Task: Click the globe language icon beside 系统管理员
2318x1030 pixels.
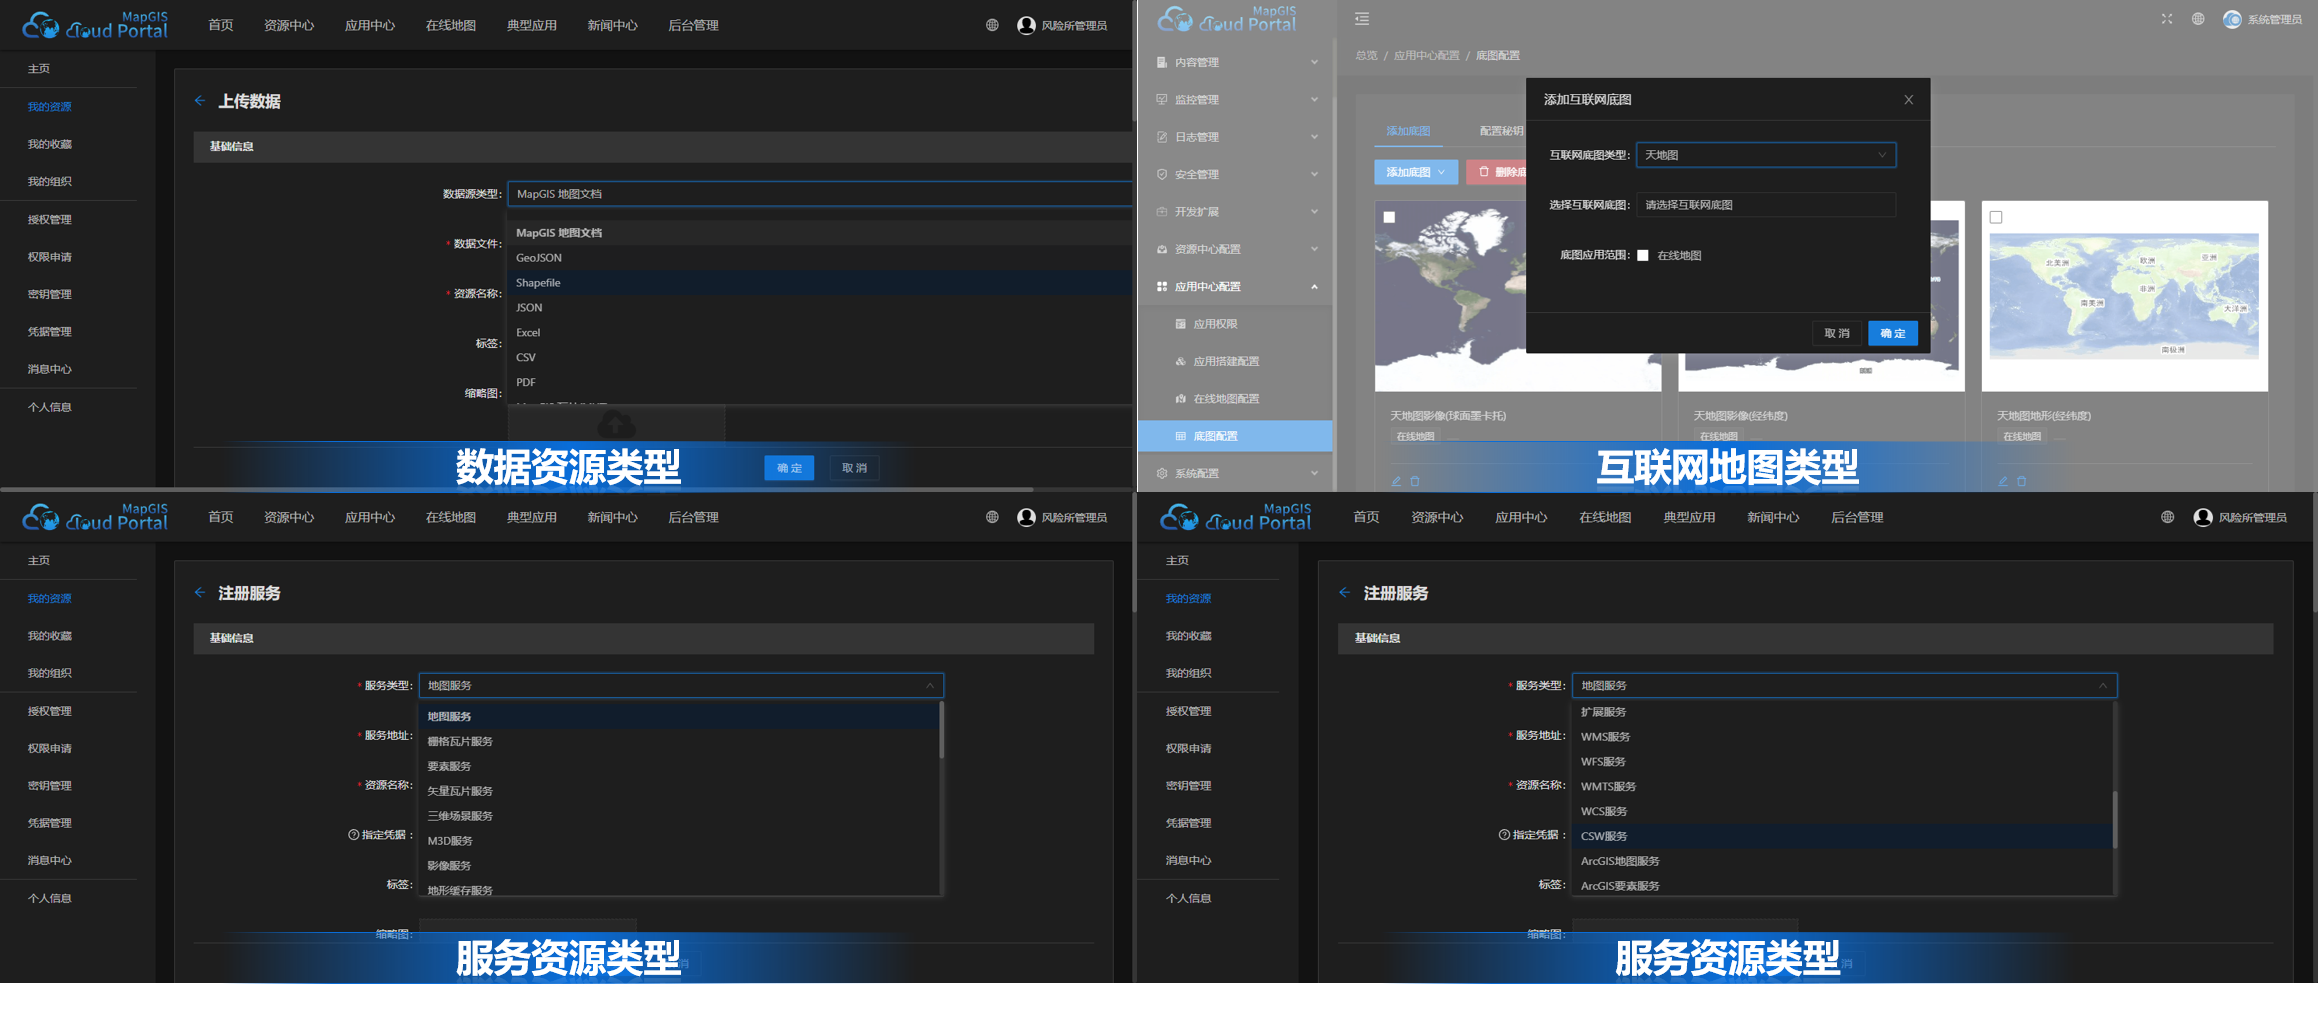Action: [x=2198, y=19]
